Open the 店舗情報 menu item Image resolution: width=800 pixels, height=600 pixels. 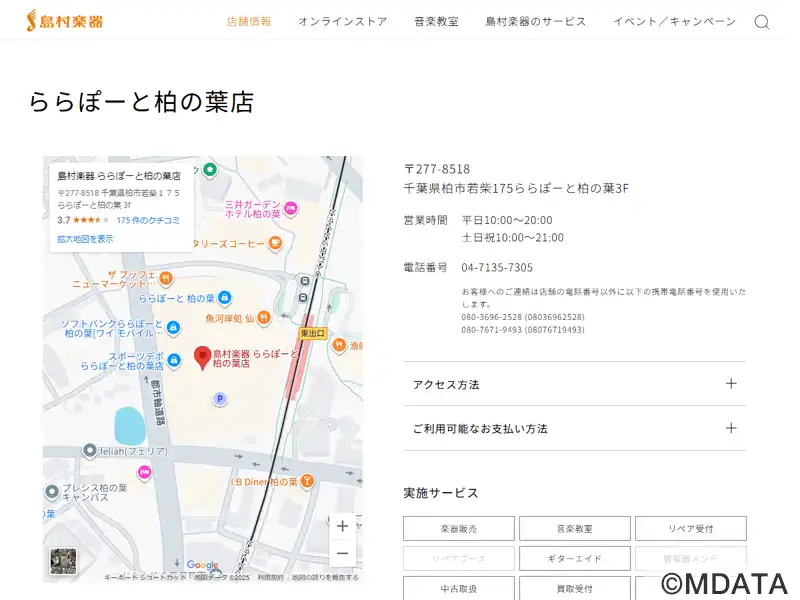click(249, 21)
